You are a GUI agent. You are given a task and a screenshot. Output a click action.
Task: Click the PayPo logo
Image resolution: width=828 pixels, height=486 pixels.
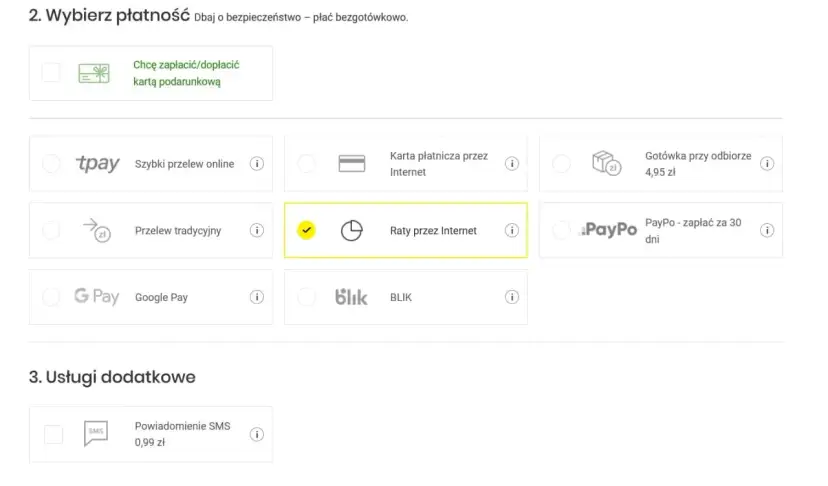pos(608,230)
